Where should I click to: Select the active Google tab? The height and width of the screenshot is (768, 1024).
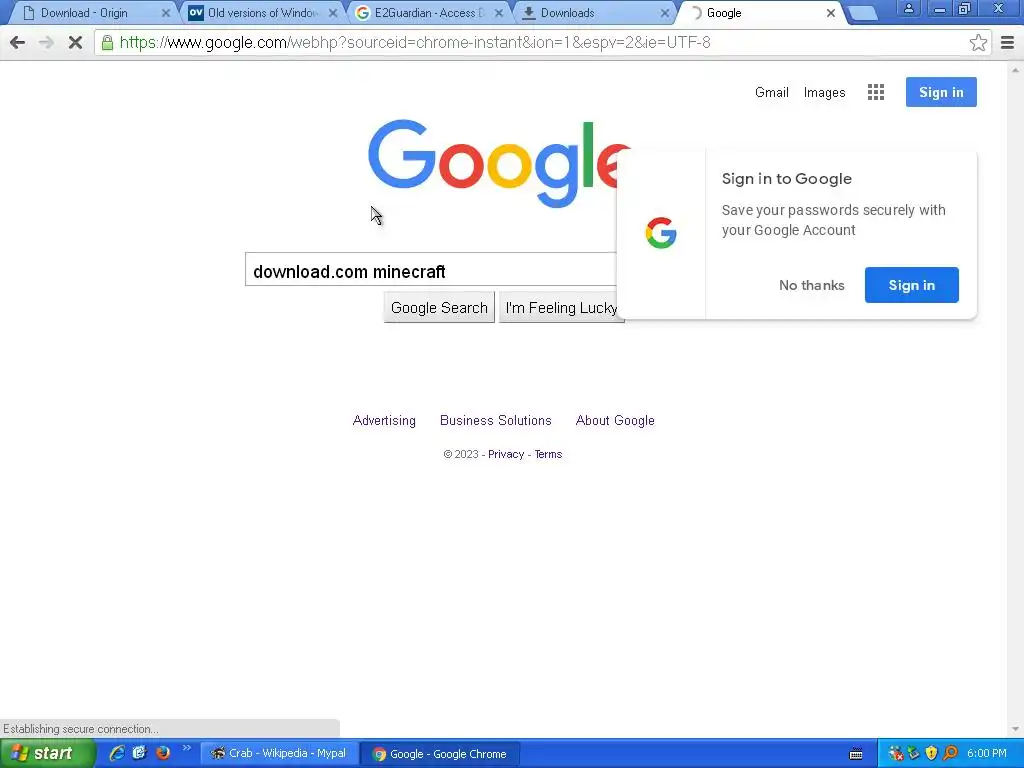(758, 13)
